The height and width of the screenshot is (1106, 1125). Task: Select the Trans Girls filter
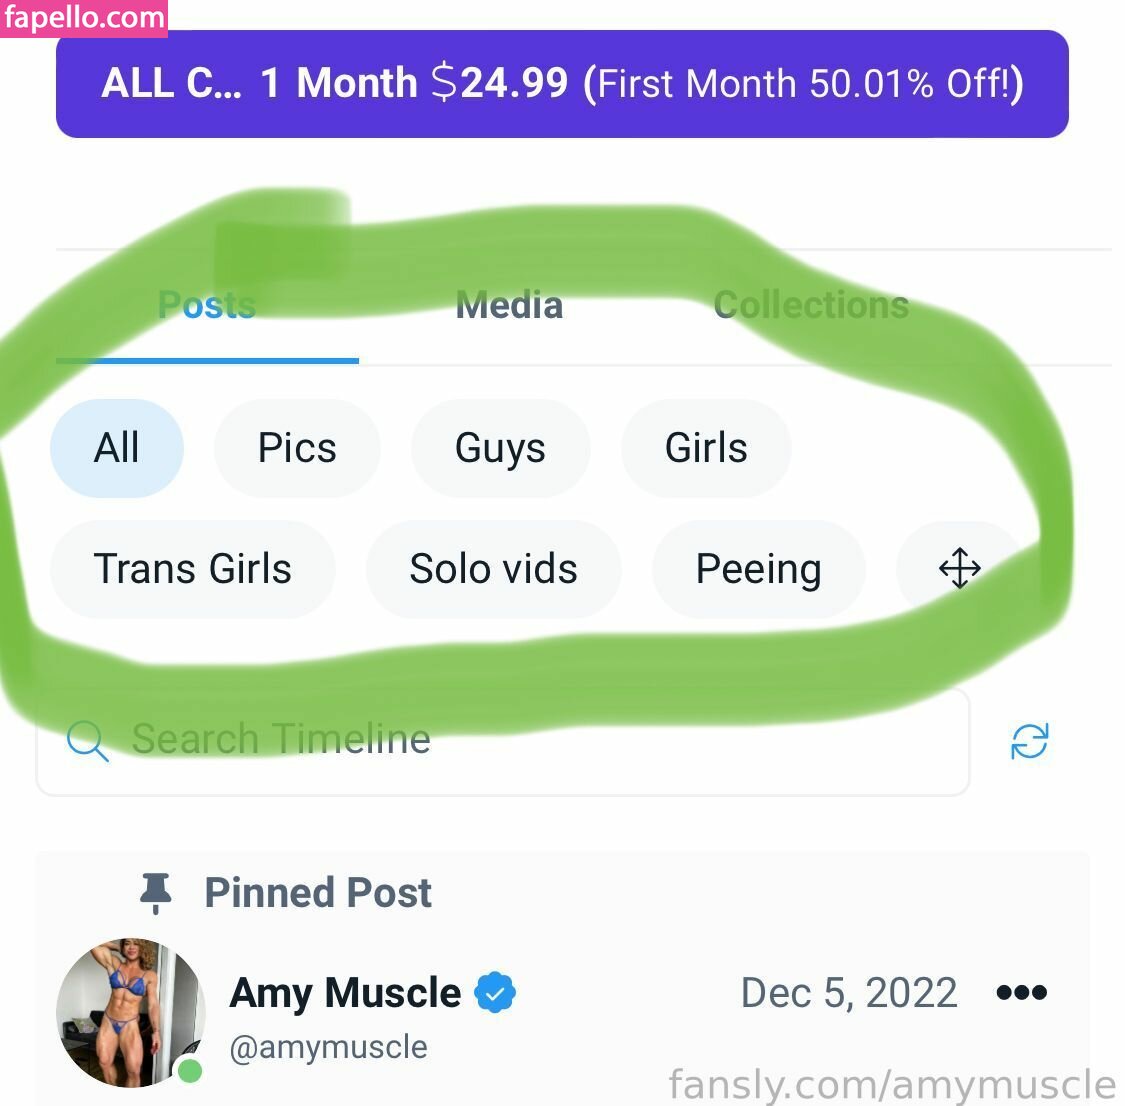[x=193, y=569]
